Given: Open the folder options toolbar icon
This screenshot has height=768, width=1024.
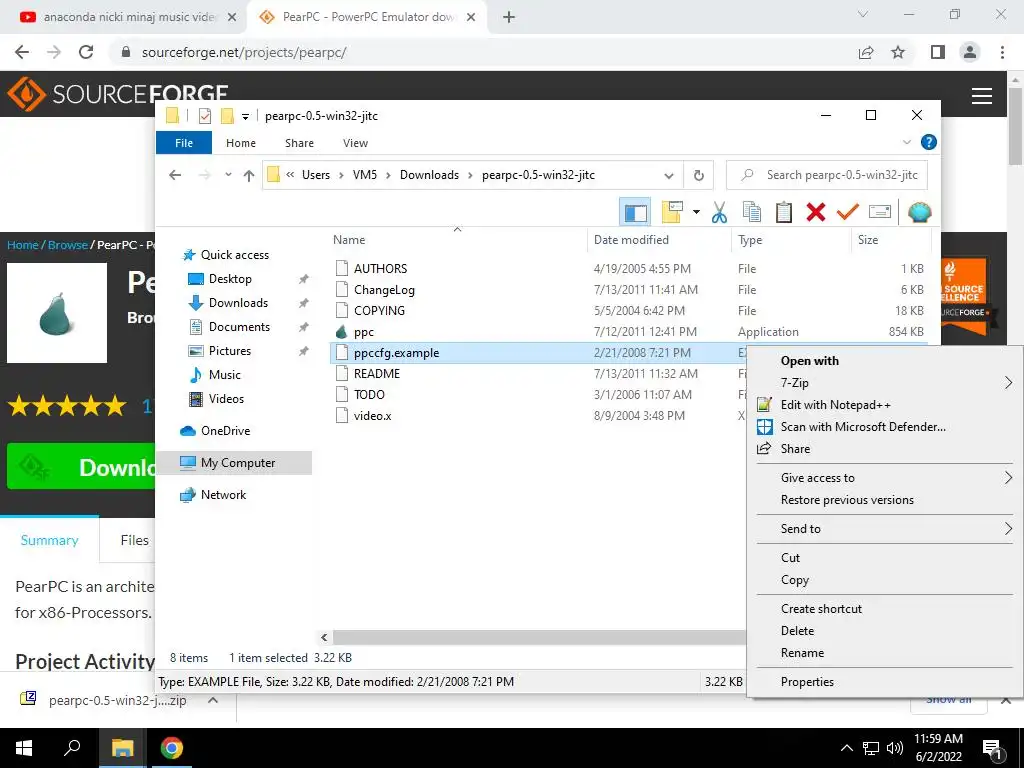Looking at the screenshot, I should tap(672, 212).
